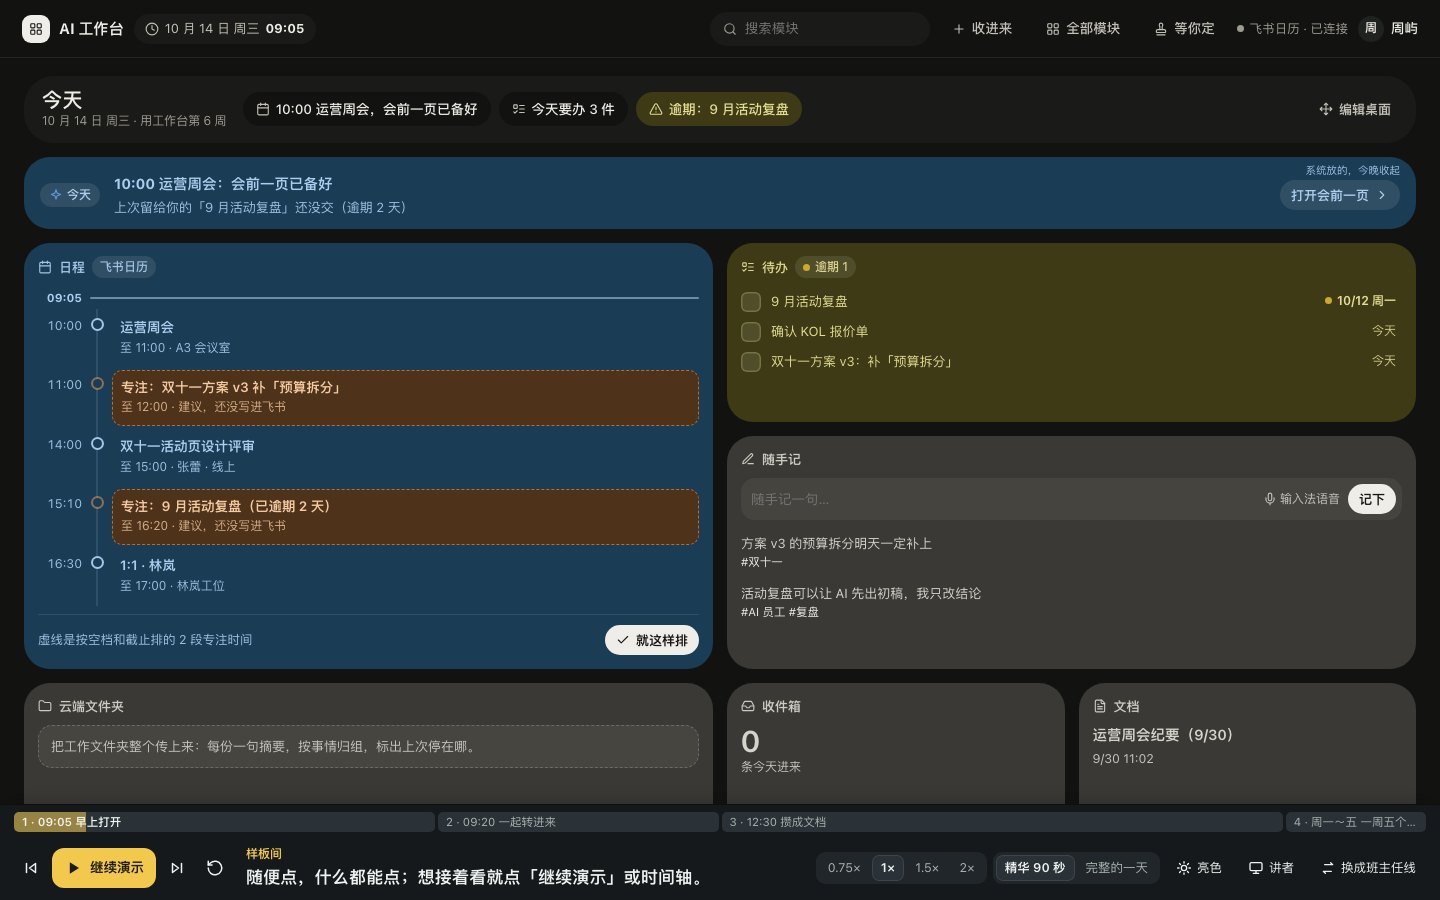Jump to timeline step 1 · 09:05 早上打开

coord(224,822)
